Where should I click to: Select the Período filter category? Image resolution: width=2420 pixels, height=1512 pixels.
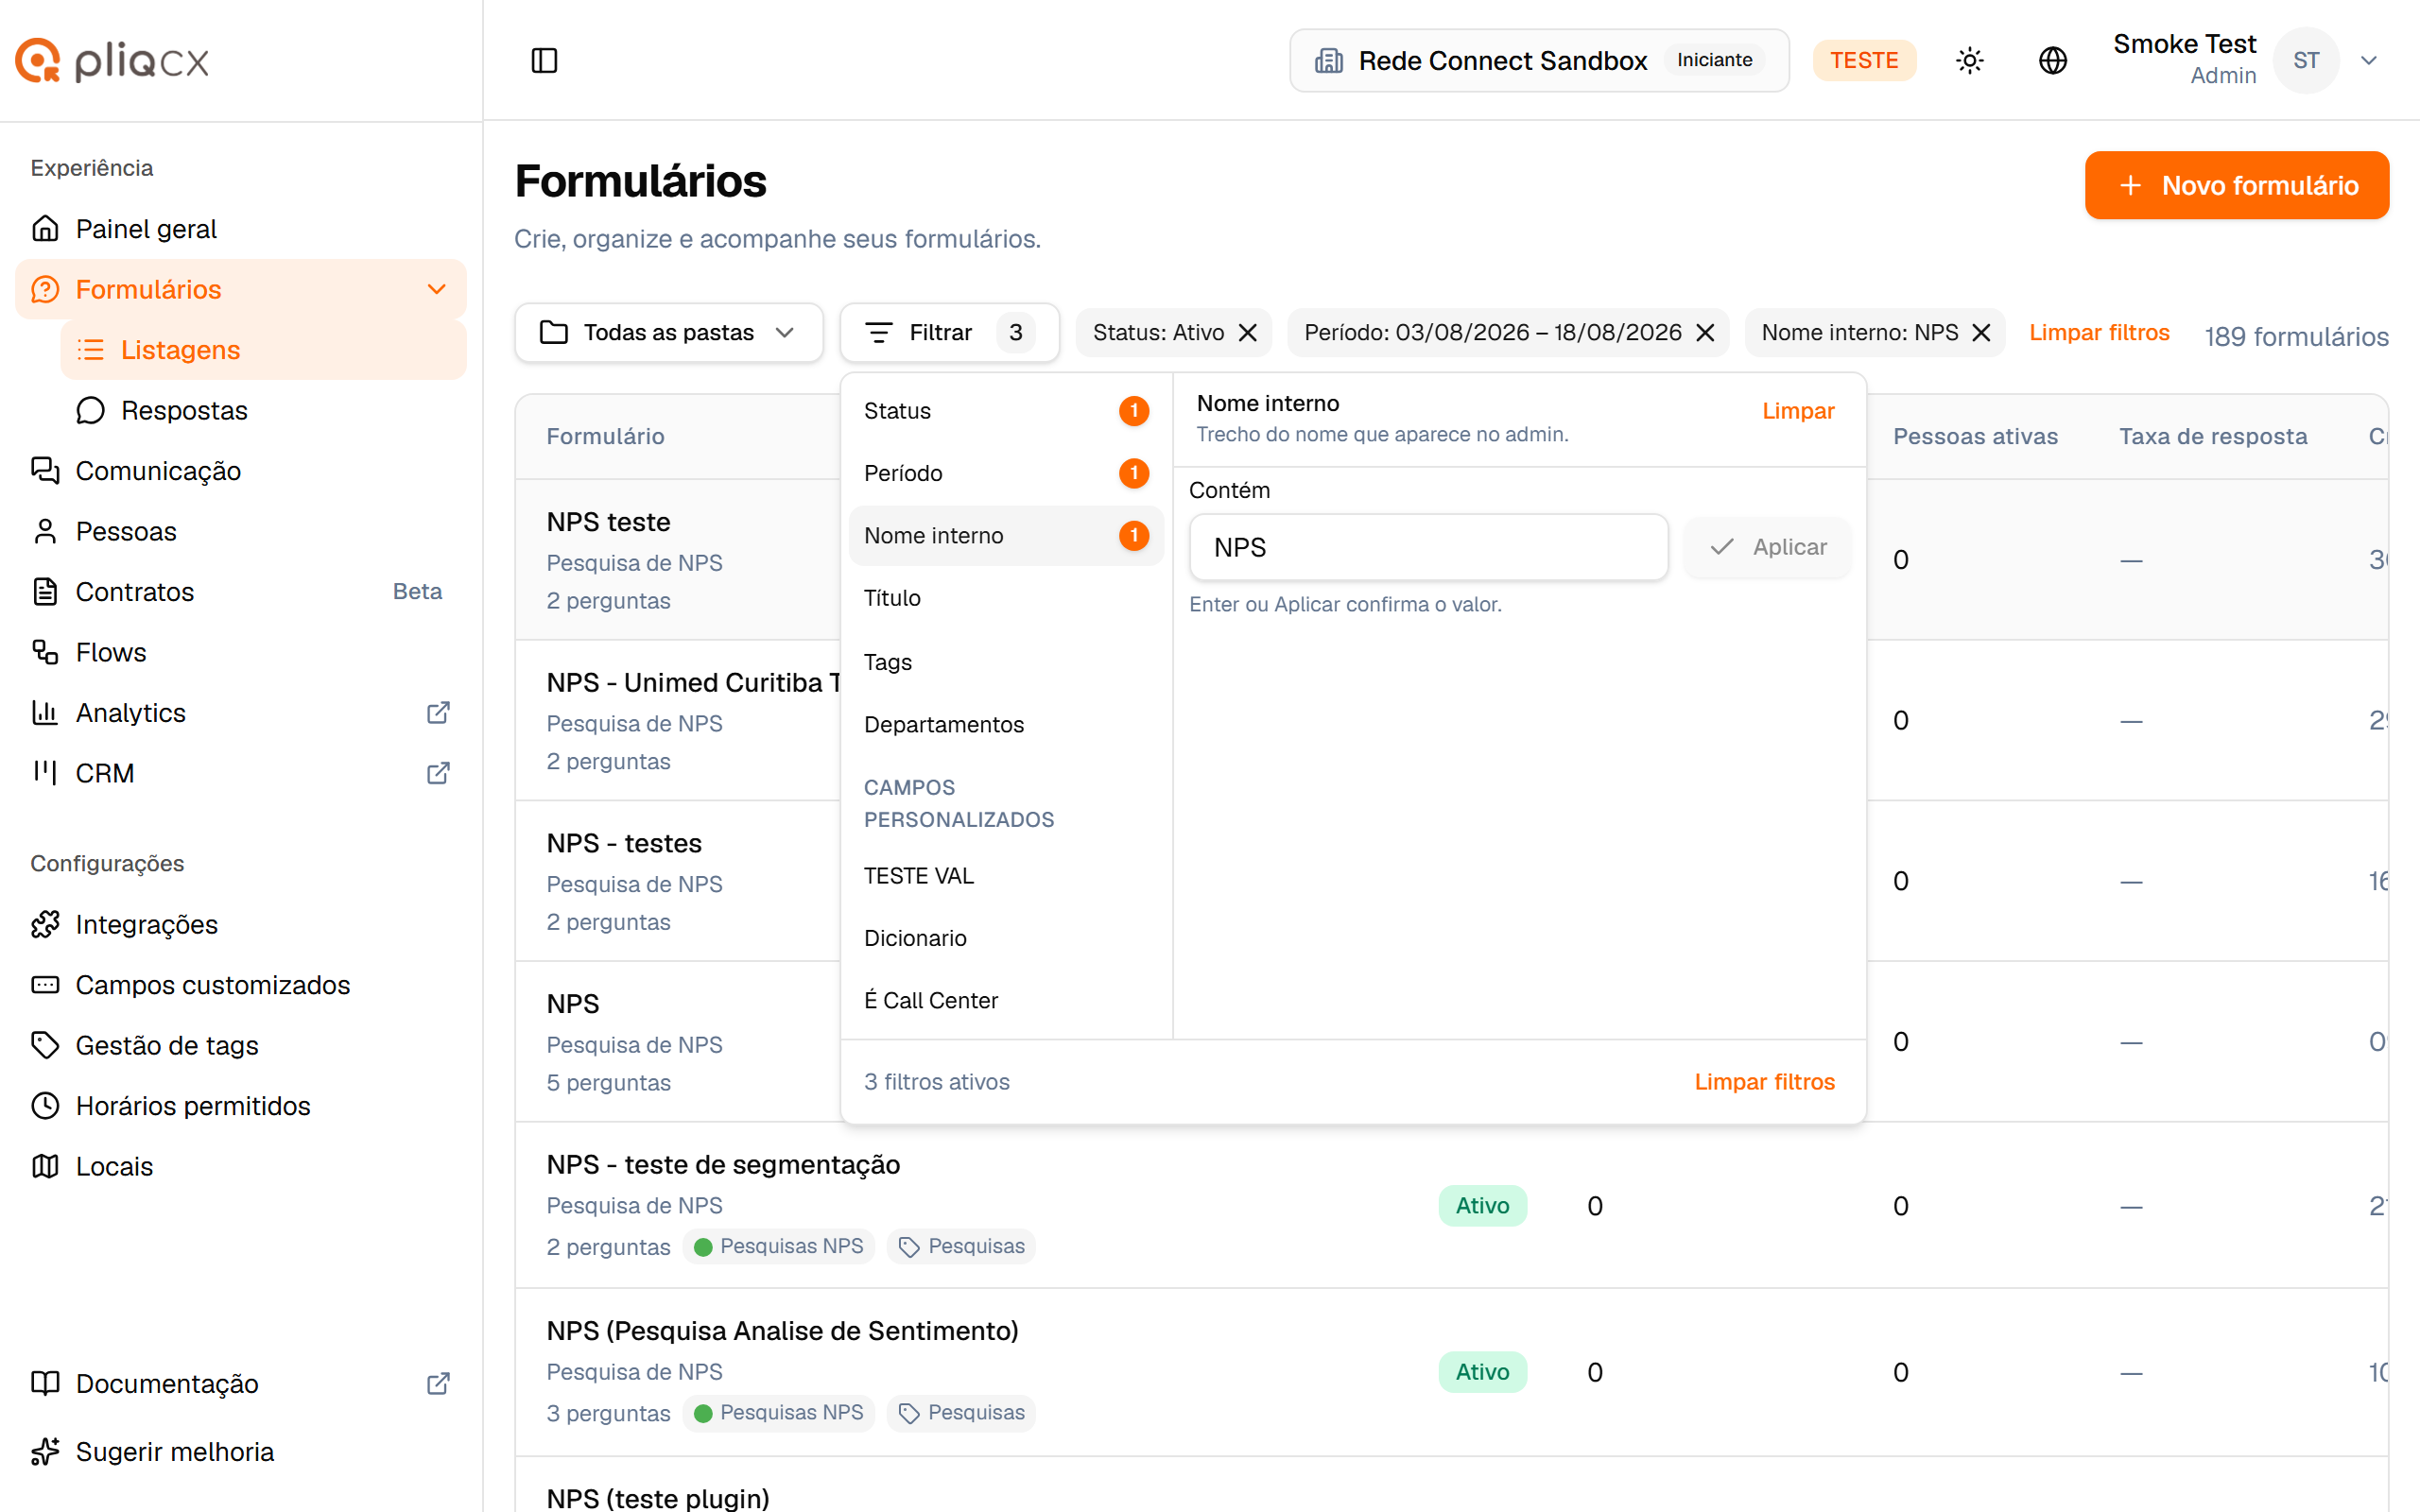tap(1006, 473)
